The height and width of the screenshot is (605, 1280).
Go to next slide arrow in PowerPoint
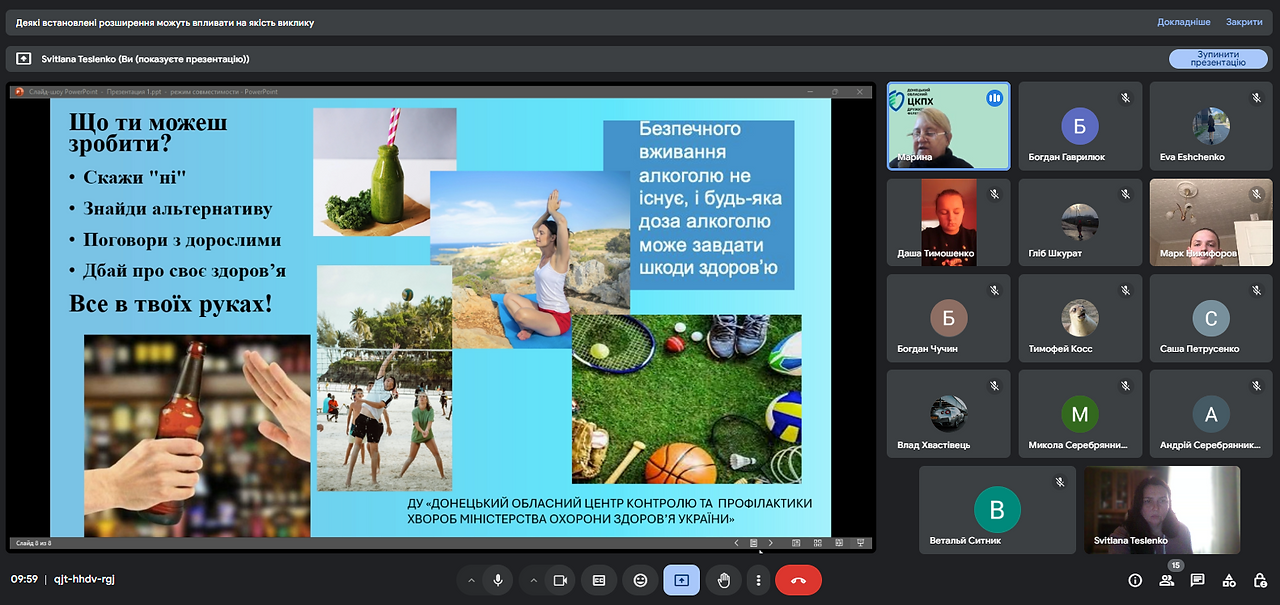[770, 543]
